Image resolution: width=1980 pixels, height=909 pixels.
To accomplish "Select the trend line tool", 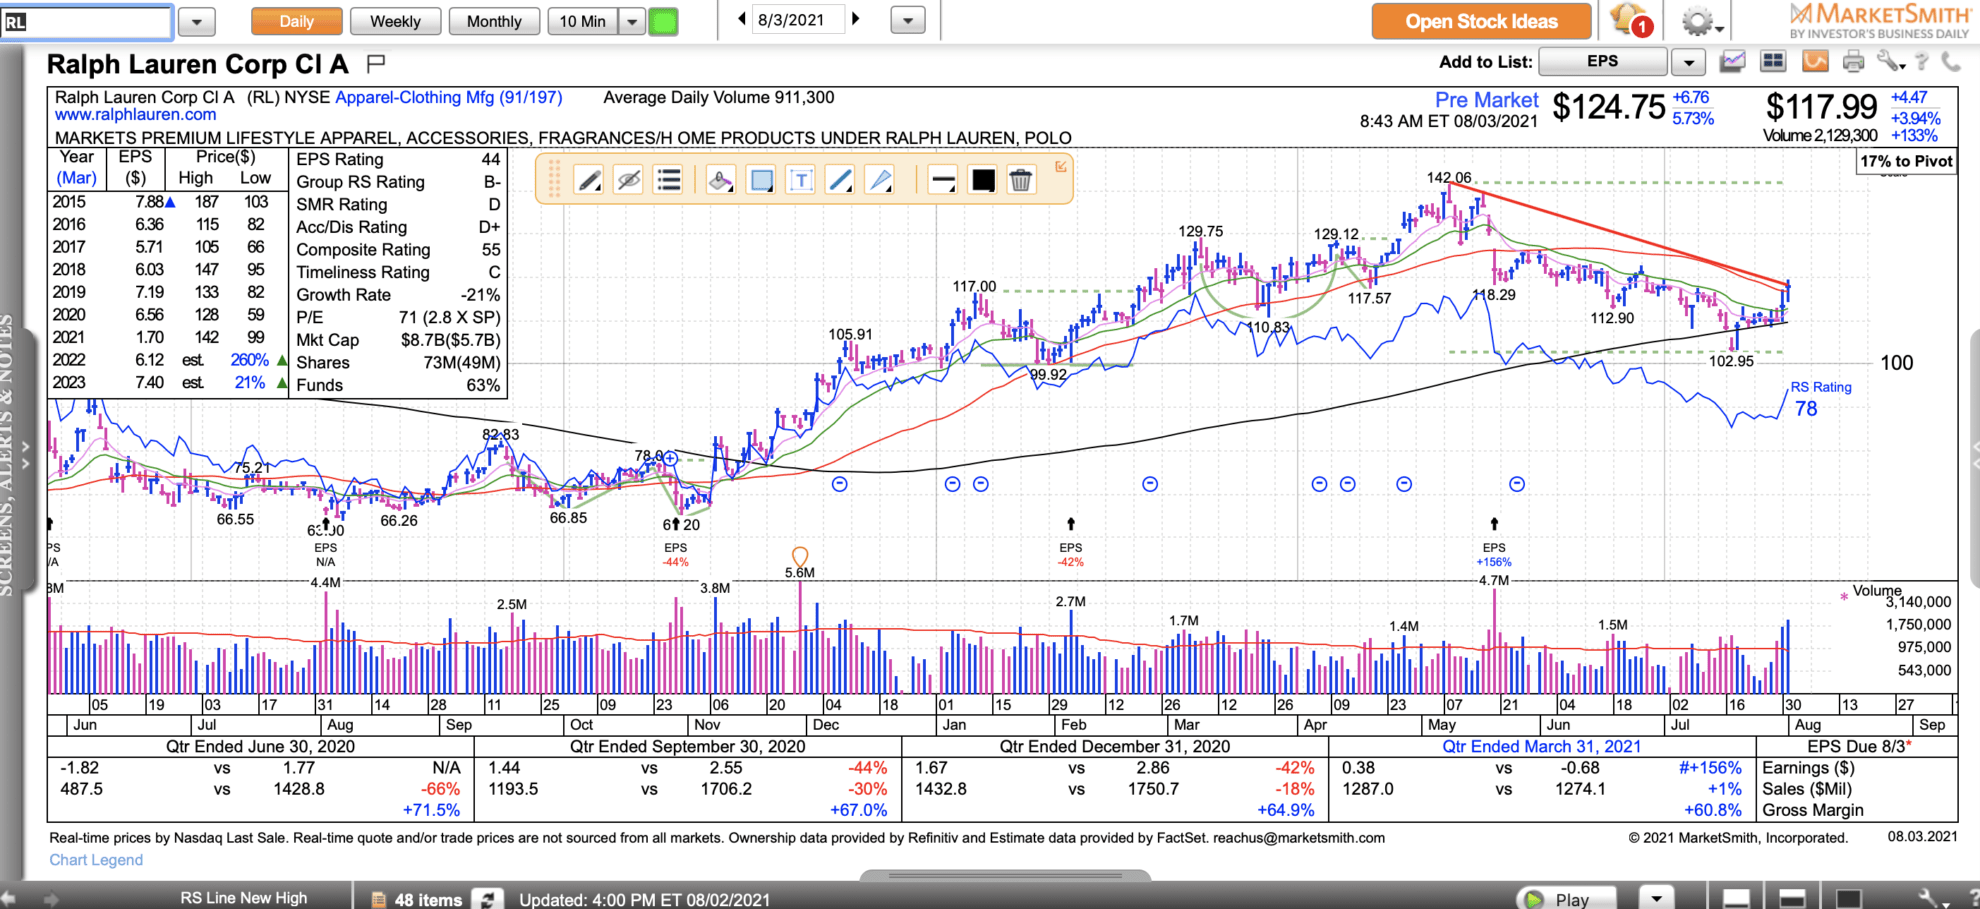I will tap(841, 180).
